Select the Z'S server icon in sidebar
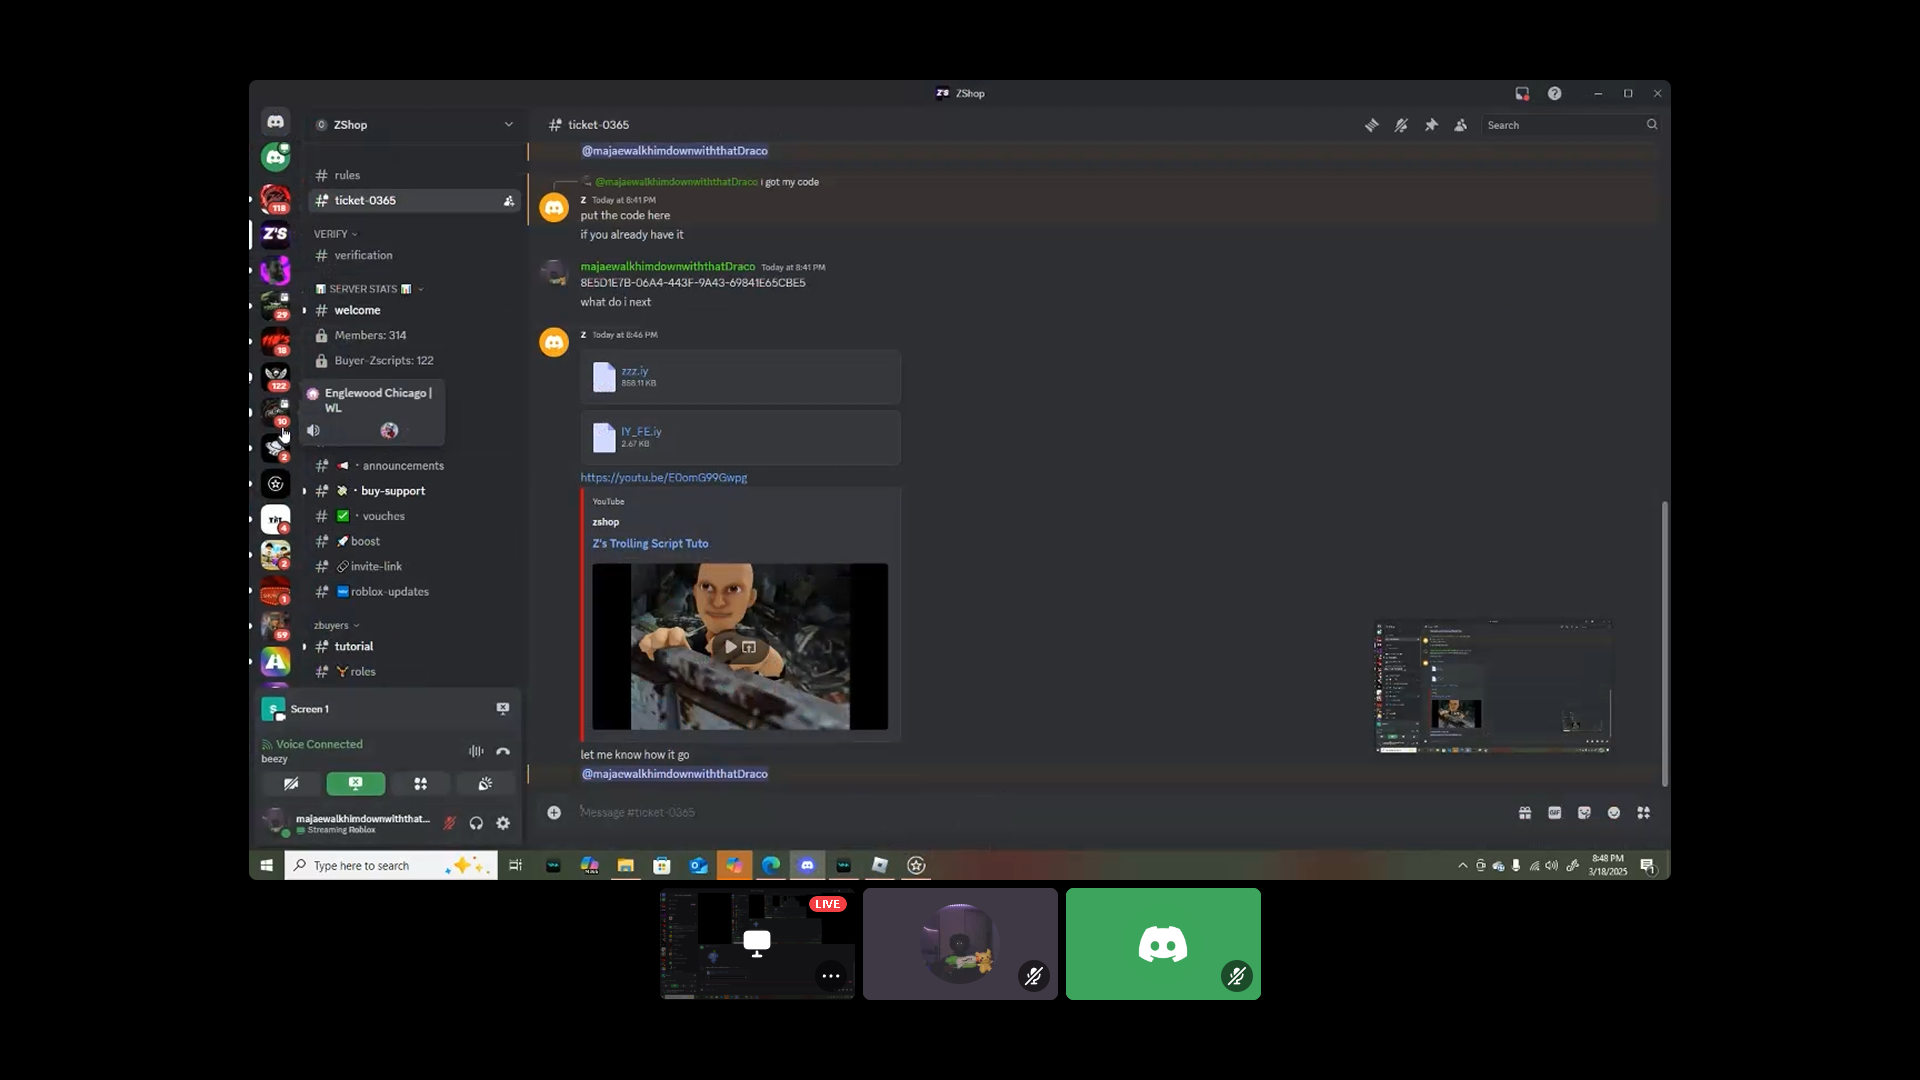Screen dimensions: 1920x1080 pyautogui.click(x=275, y=234)
